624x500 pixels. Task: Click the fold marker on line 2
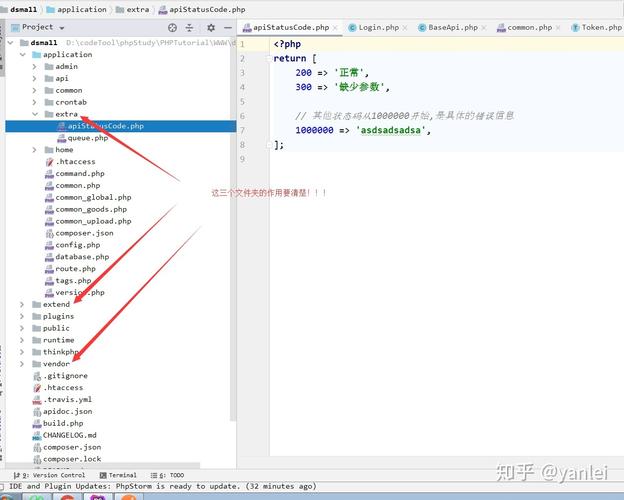[x=269, y=59]
